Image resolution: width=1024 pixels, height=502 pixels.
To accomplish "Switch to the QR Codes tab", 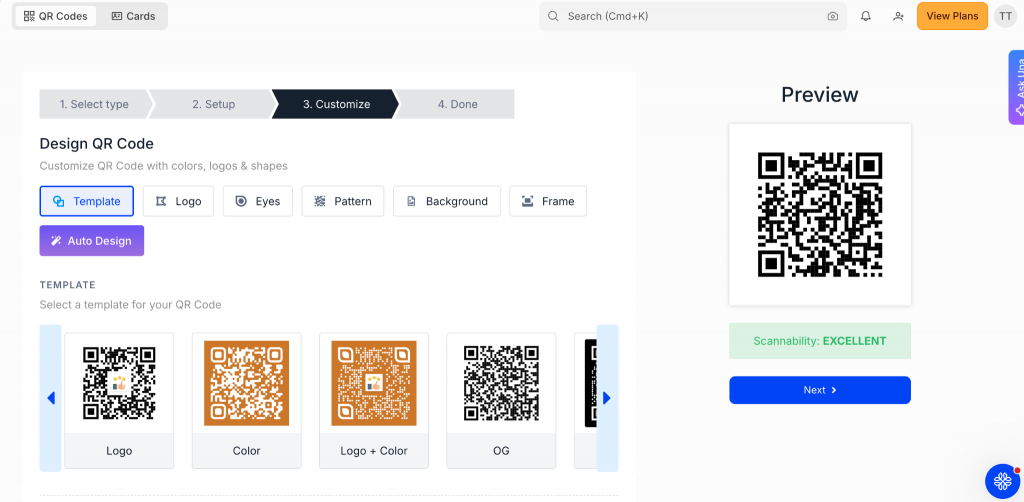I will click(56, 16).
